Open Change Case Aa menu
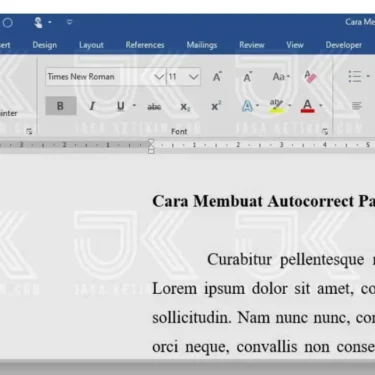The image size is (375, 375). pos(281,77)
